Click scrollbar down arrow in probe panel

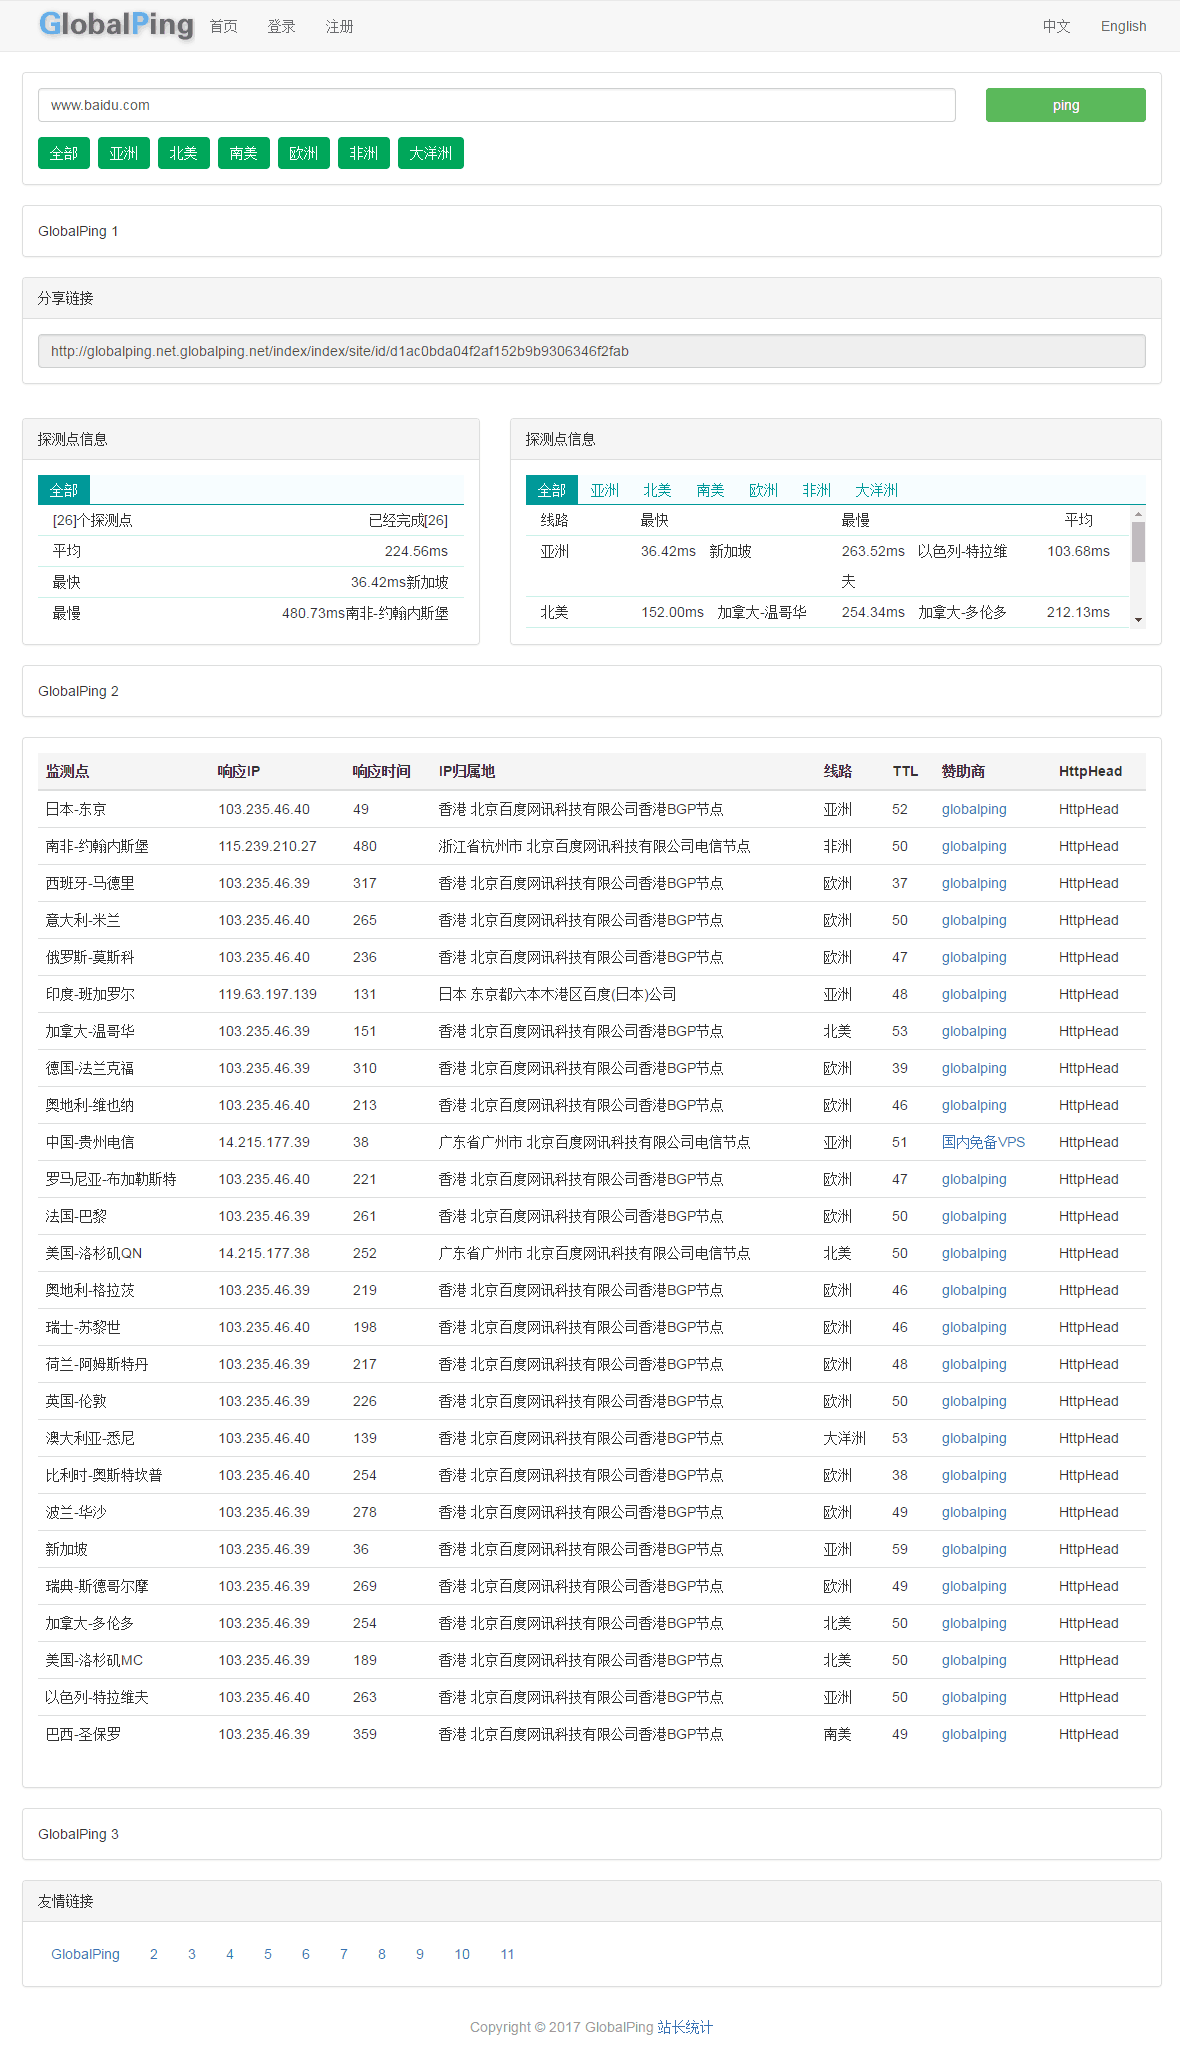(1138, 620)
